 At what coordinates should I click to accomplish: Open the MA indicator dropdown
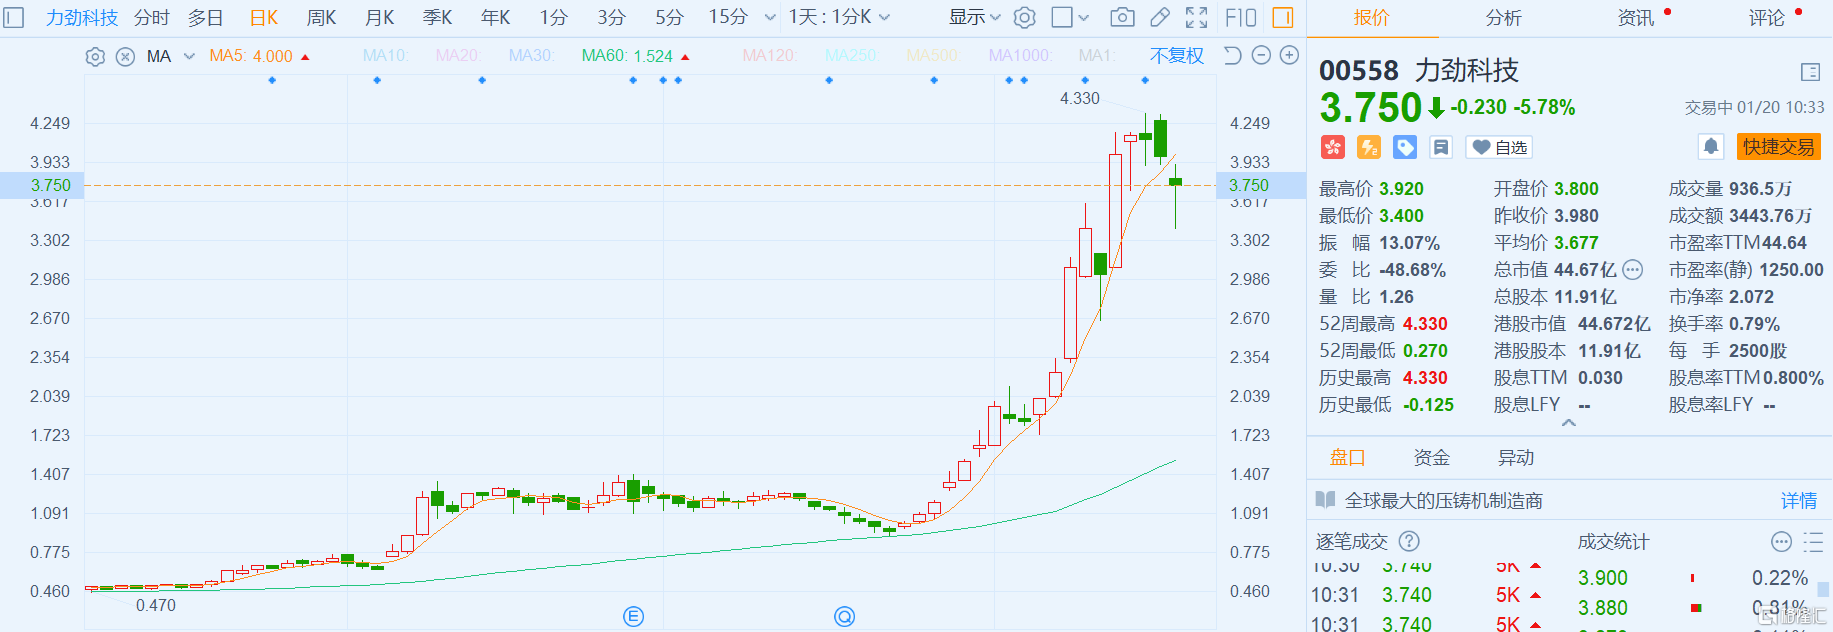pyautogui.click(x=189, y=57)
